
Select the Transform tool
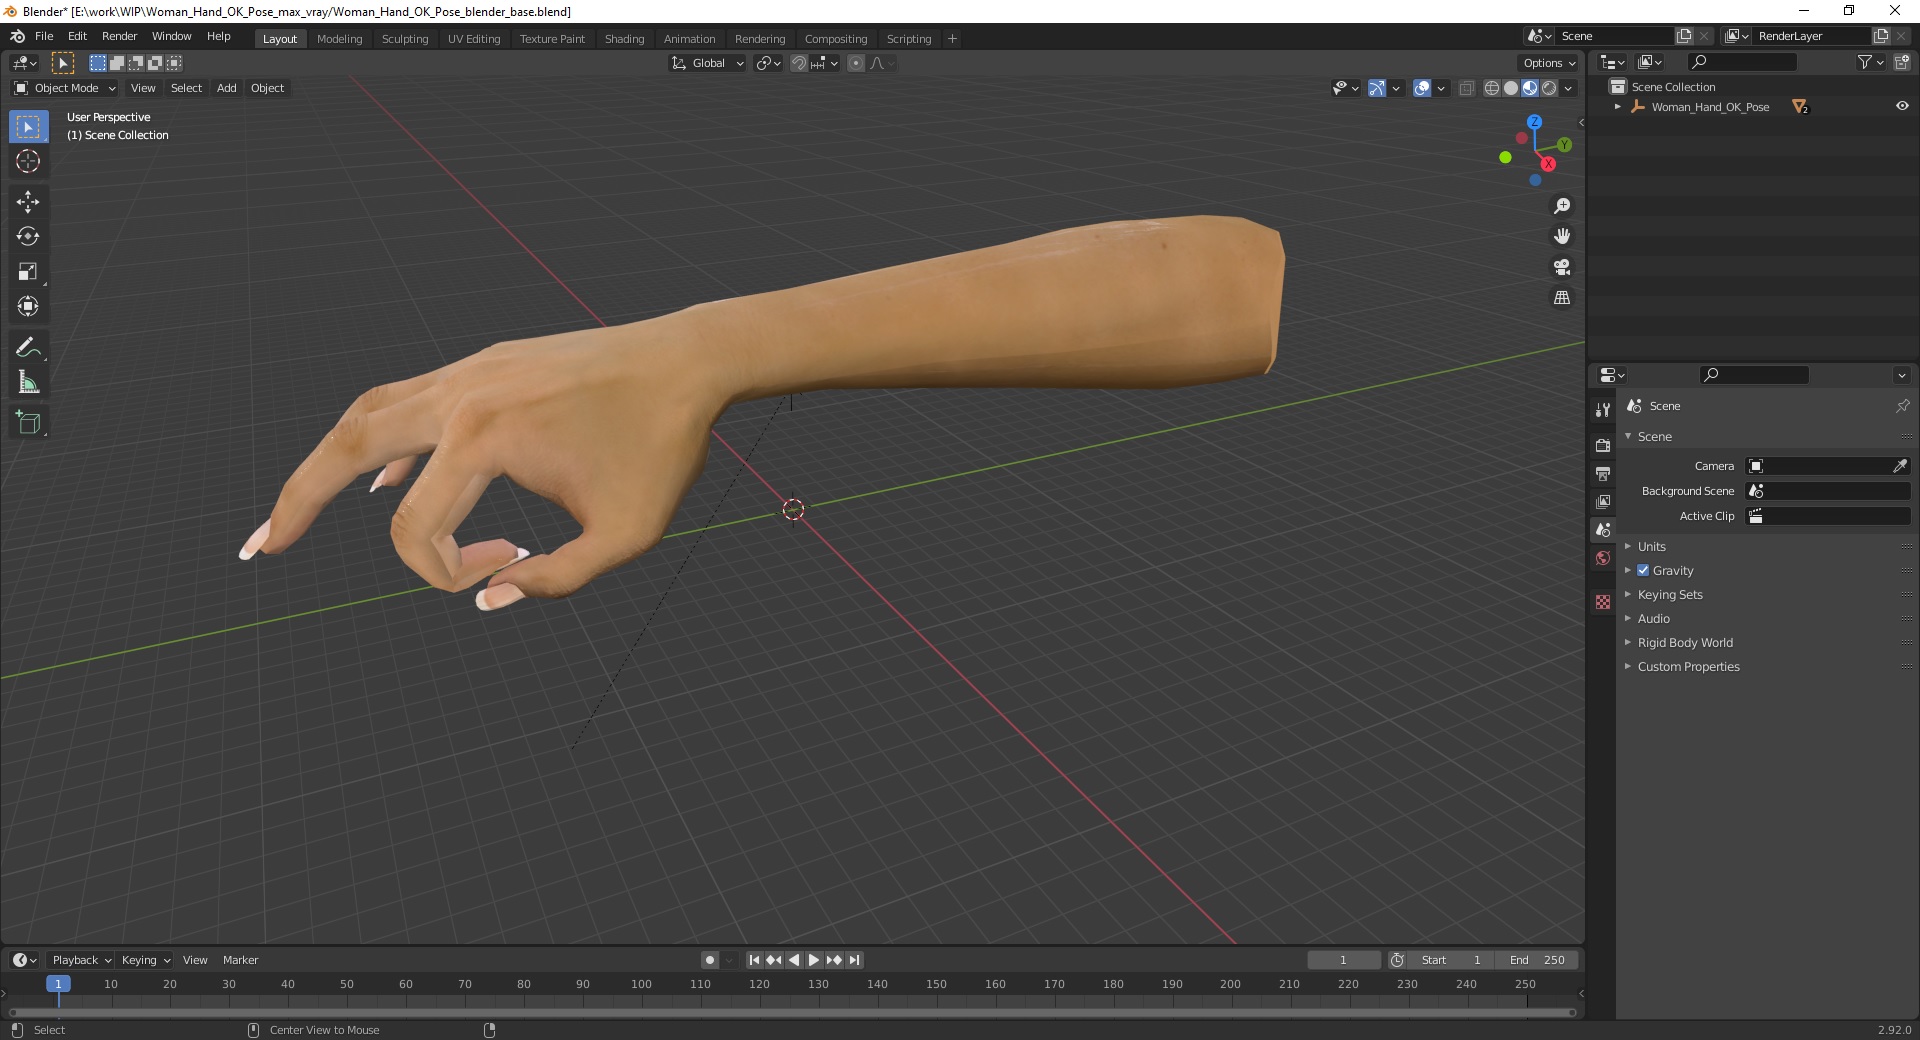28,307
